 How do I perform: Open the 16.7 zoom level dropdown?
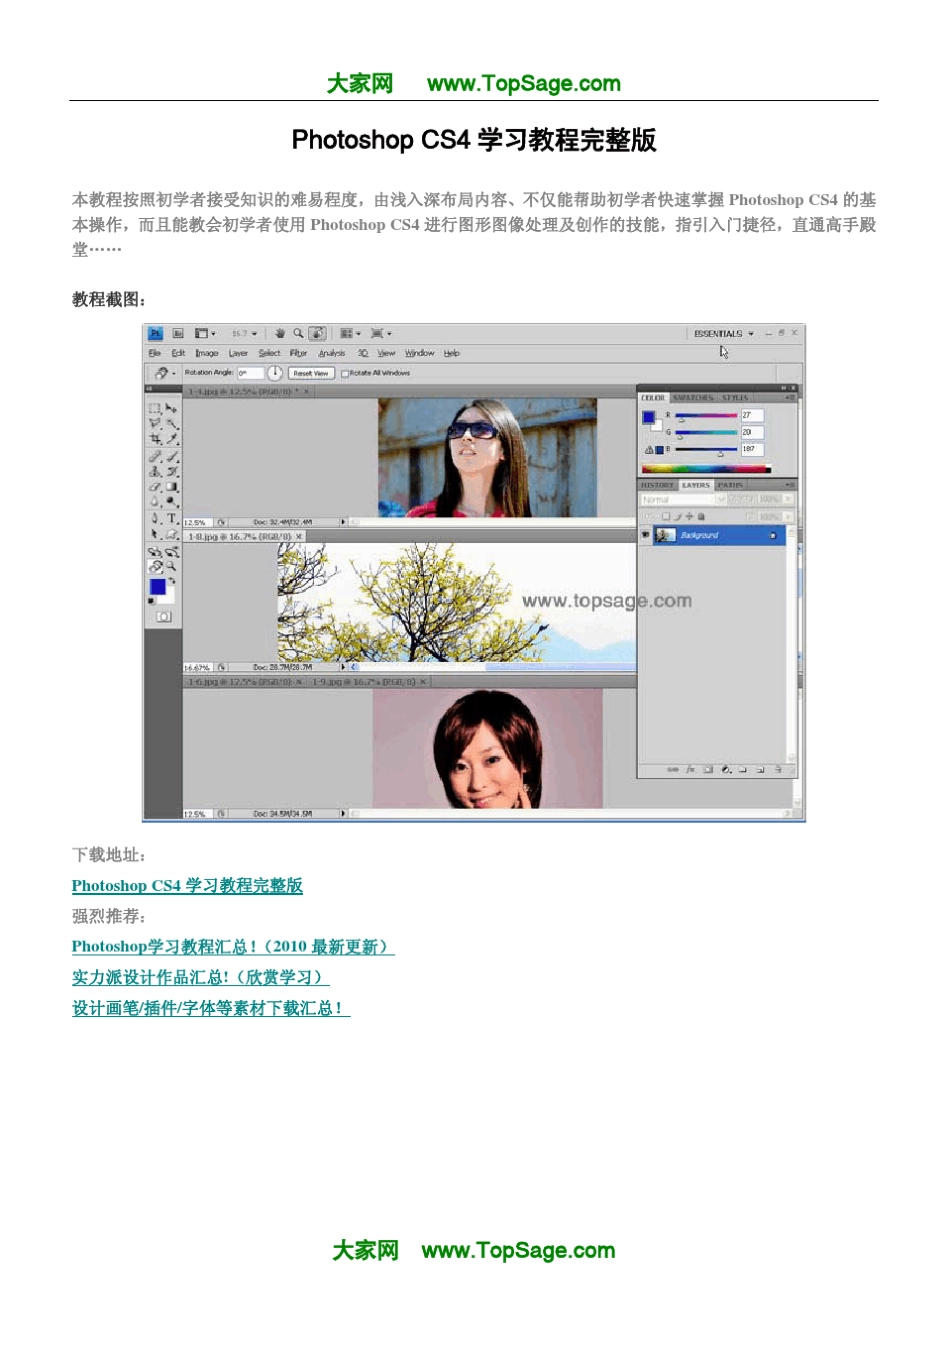click(243, 333)
